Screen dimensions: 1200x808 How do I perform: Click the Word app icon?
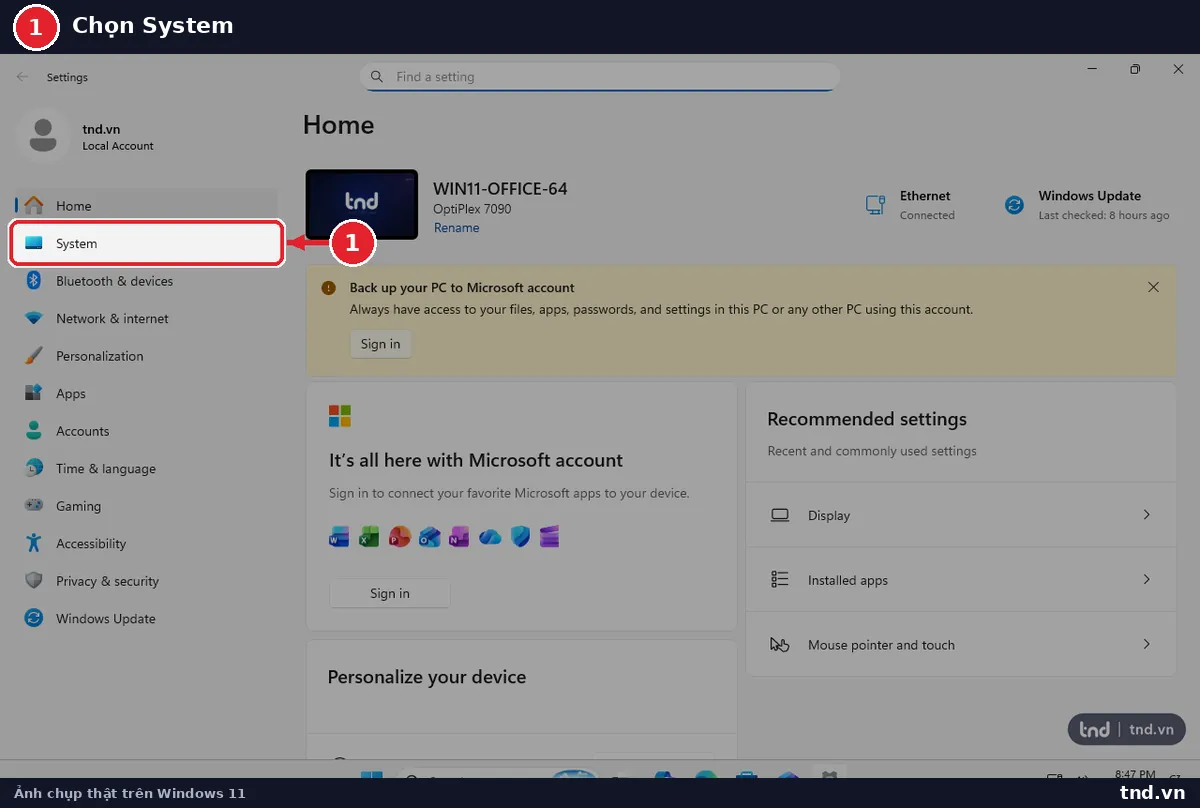339,537
